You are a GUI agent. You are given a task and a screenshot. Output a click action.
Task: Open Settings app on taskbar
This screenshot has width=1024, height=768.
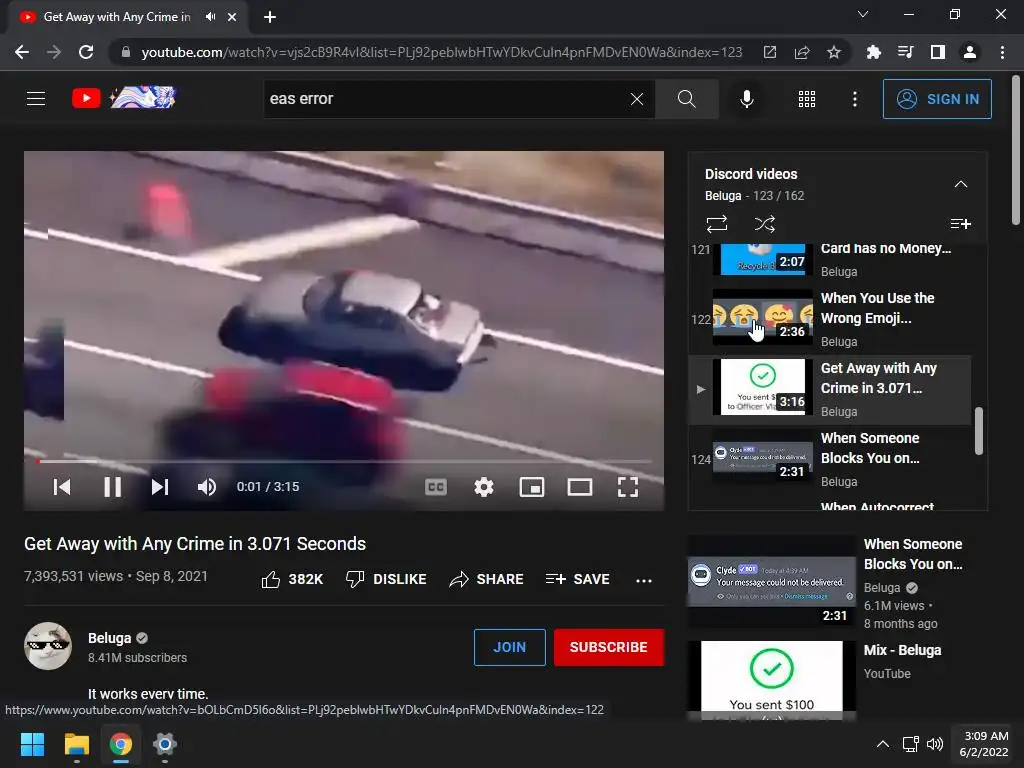pyautogui.click(x=165, y=744)
